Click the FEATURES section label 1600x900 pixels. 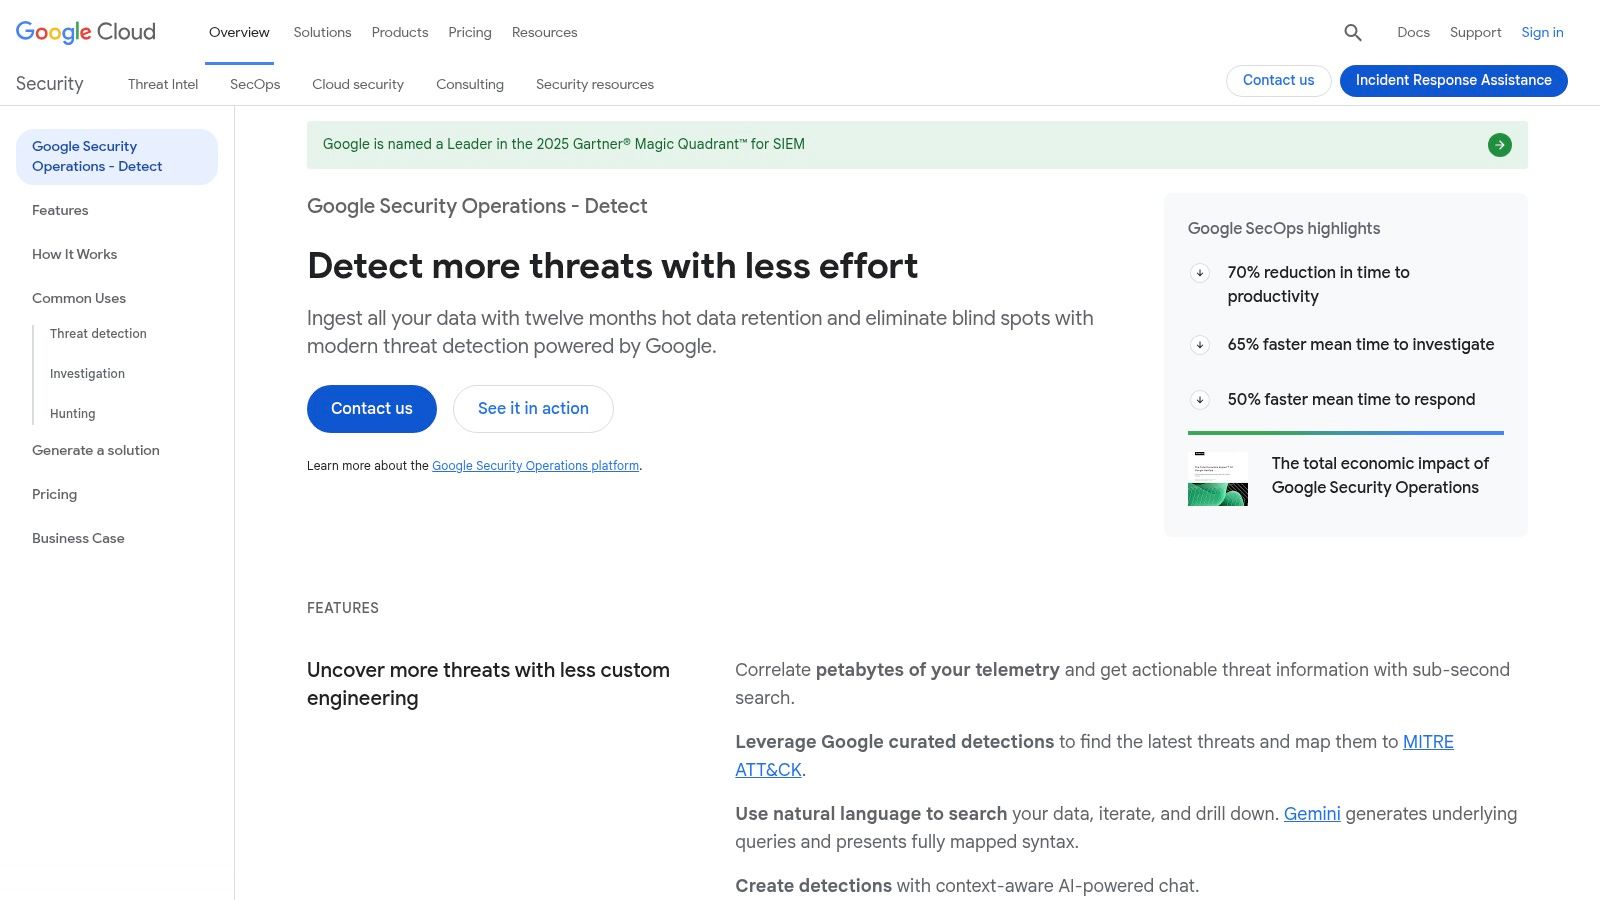tap(343, 608)
